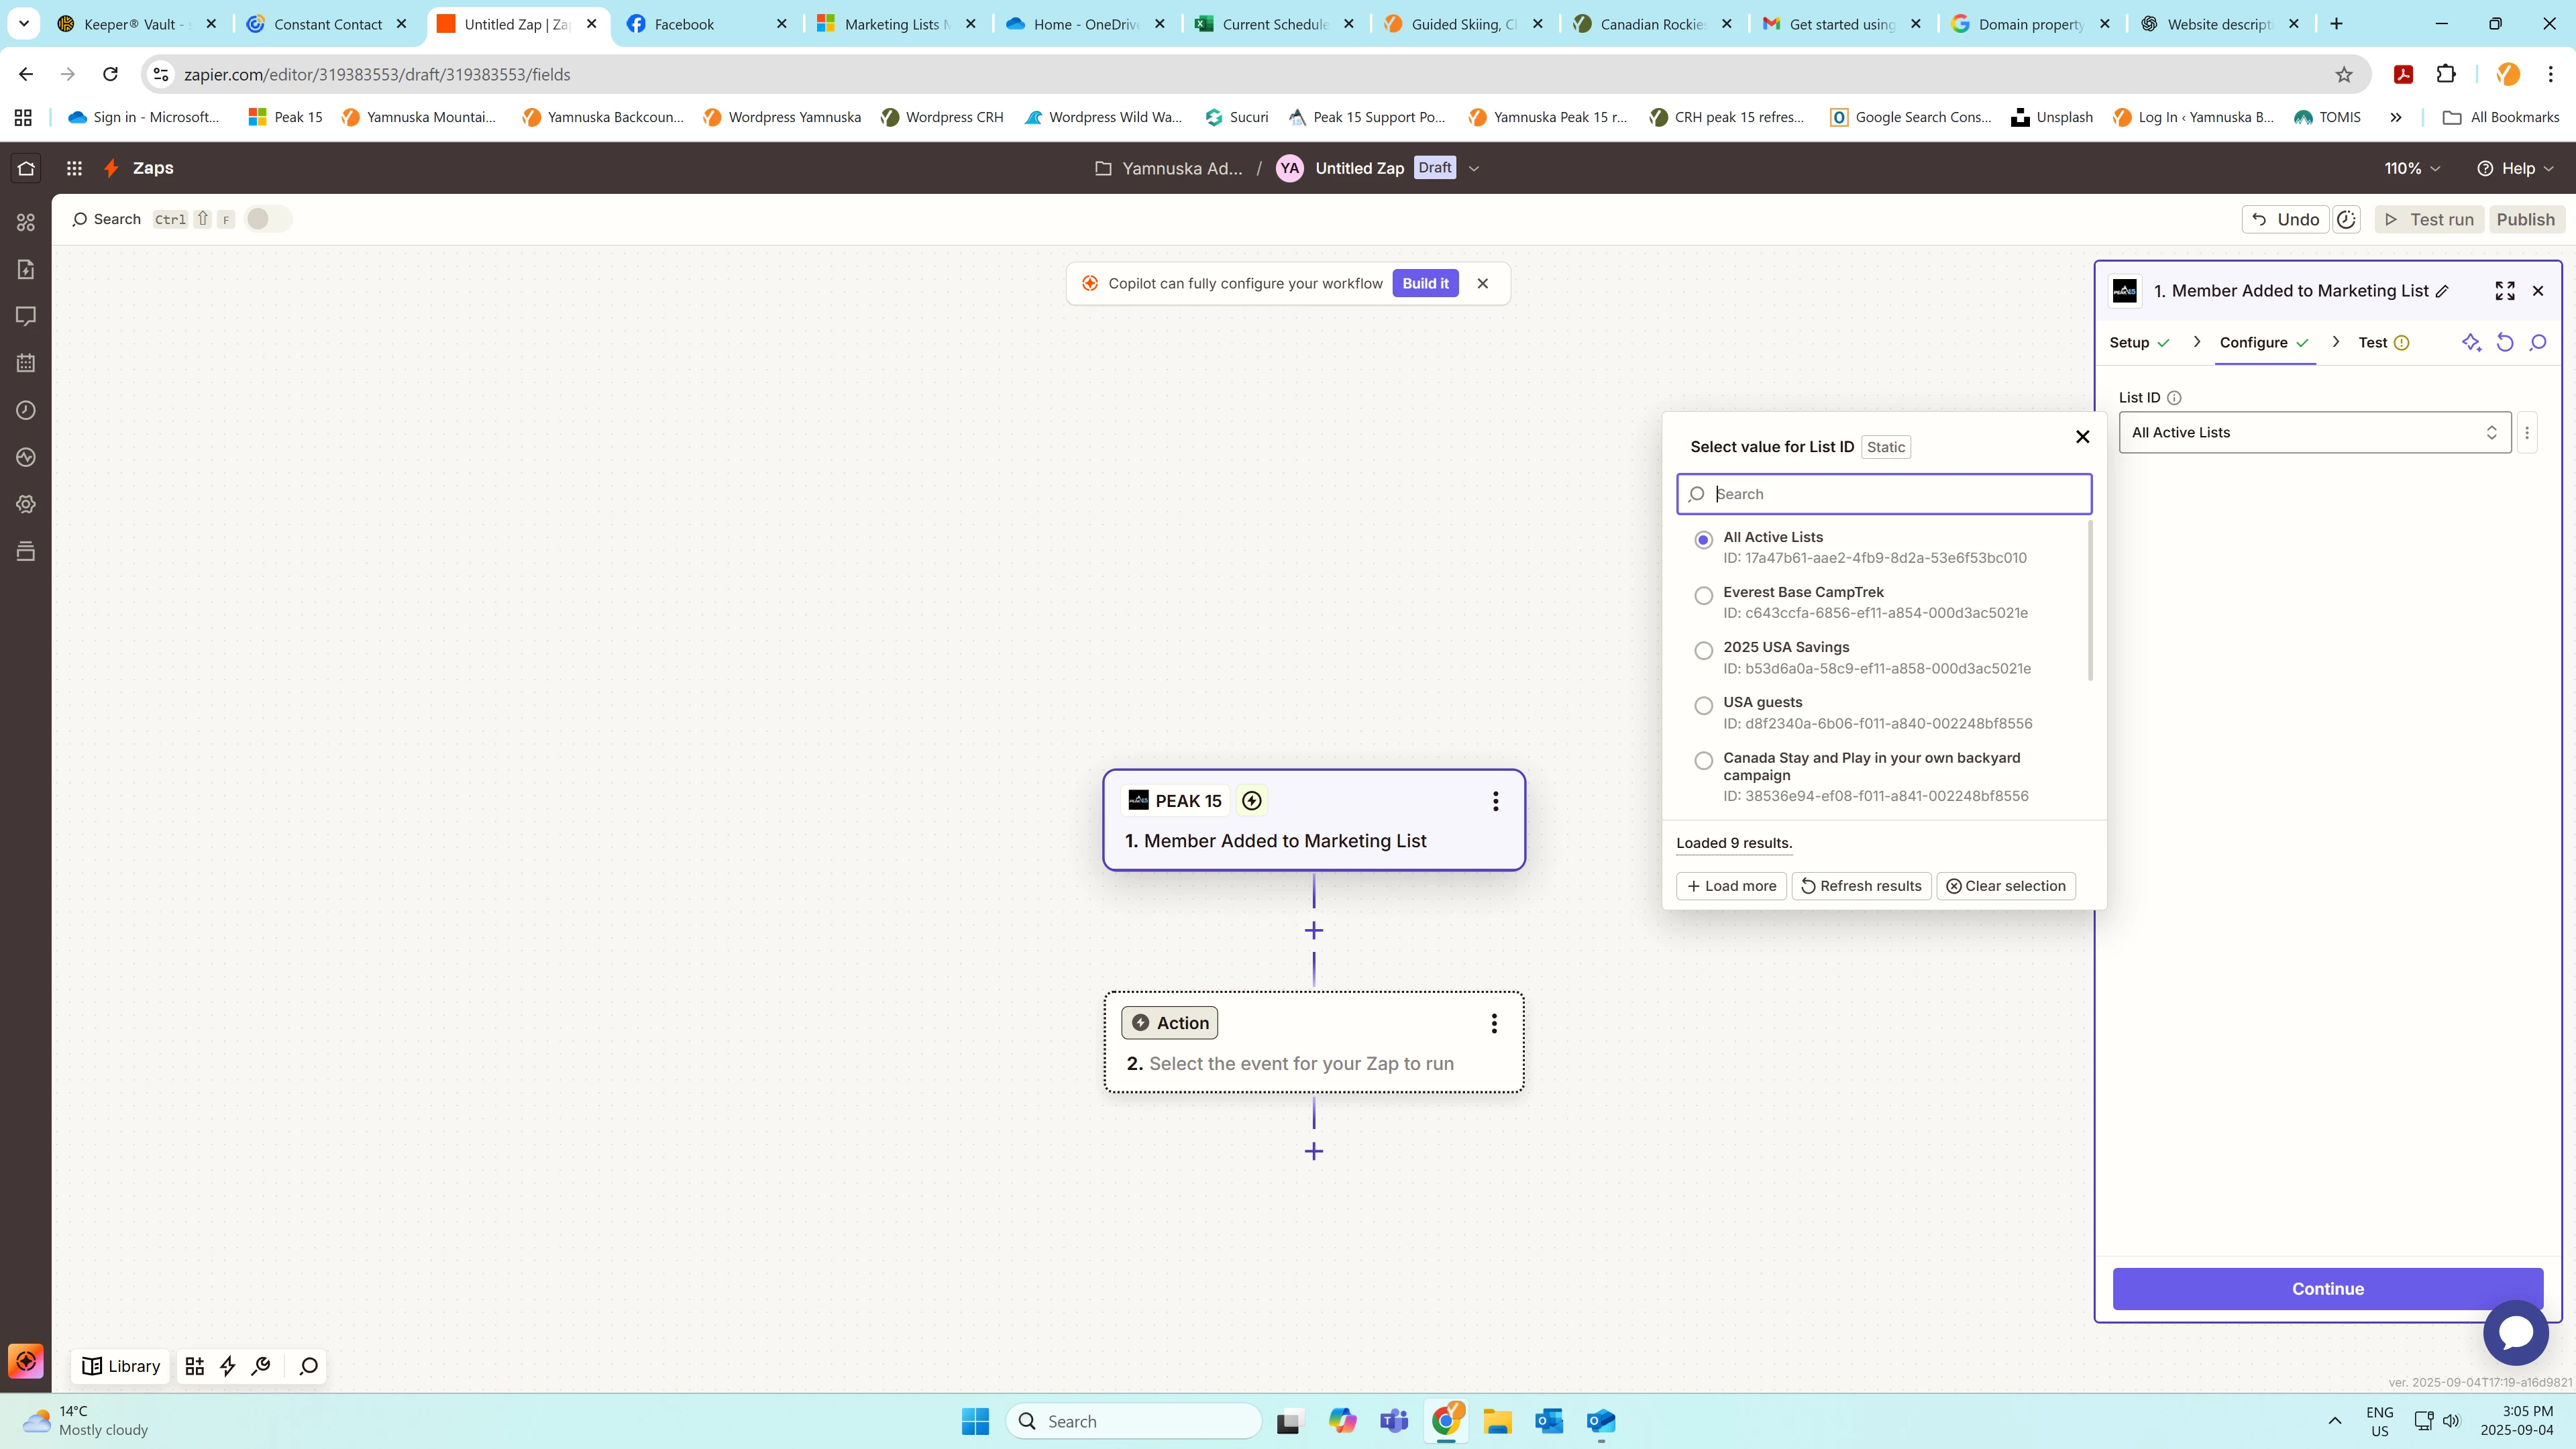Switch to Test tab
The image size is (2576, 1449).
tap(2383, 343)
